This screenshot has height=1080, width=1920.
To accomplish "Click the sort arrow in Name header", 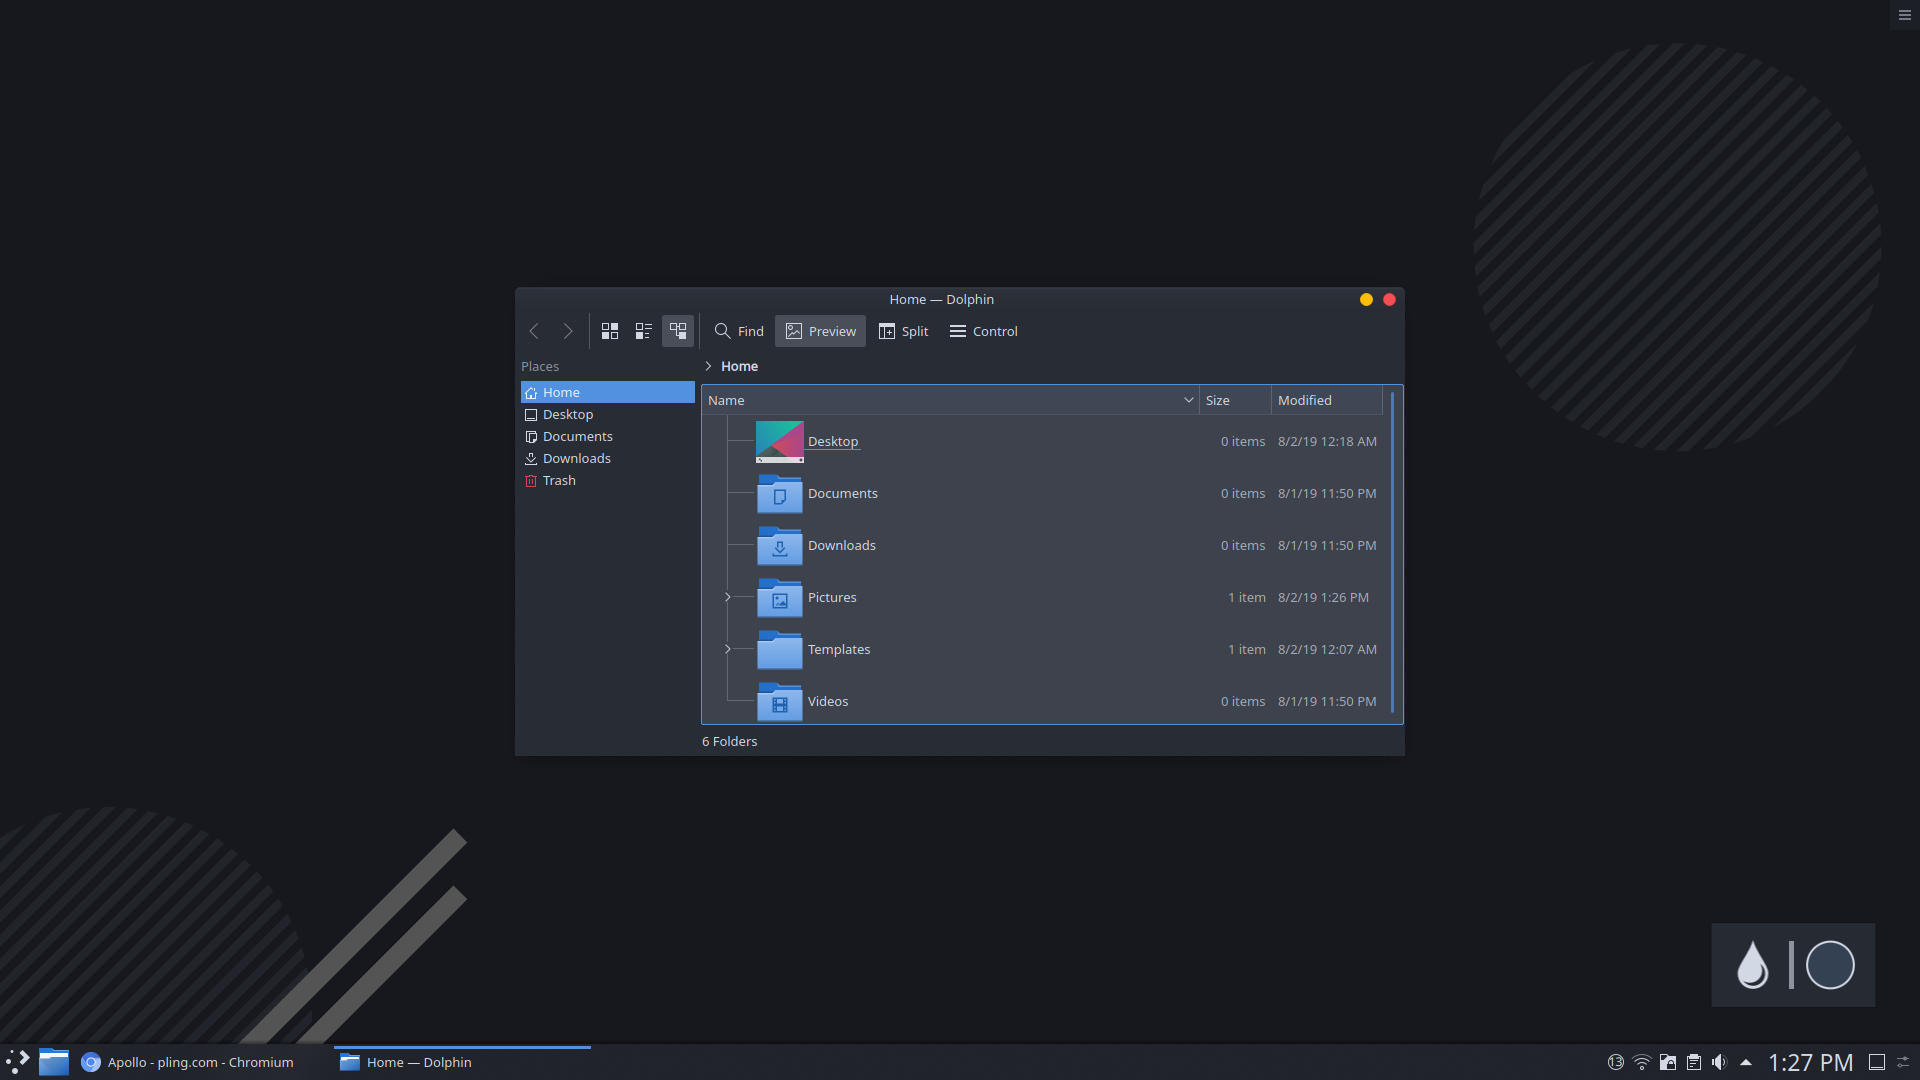I will click(x=1188, y=400).
